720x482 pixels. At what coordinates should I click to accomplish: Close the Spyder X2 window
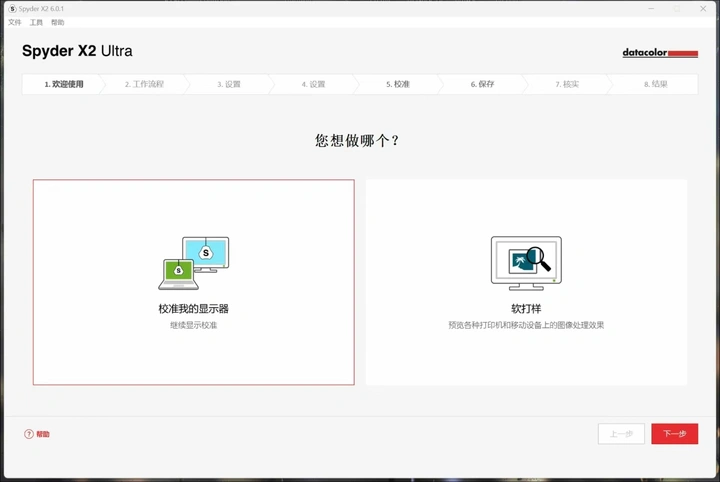click(703, 9)
